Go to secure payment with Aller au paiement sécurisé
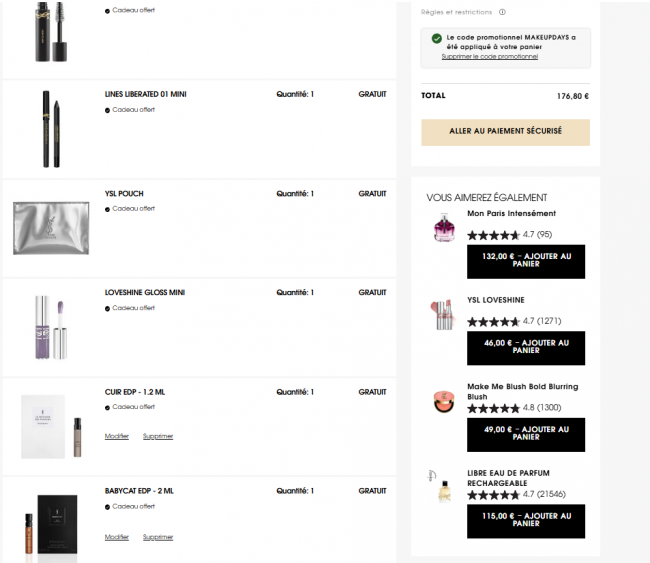The image size is (650, 563). coord(505,132)
